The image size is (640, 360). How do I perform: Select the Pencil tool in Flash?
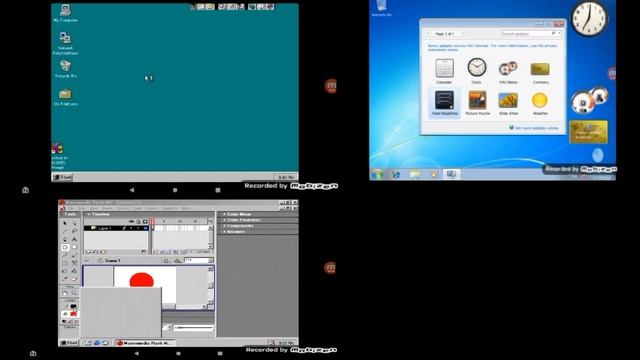pos(64,255)
